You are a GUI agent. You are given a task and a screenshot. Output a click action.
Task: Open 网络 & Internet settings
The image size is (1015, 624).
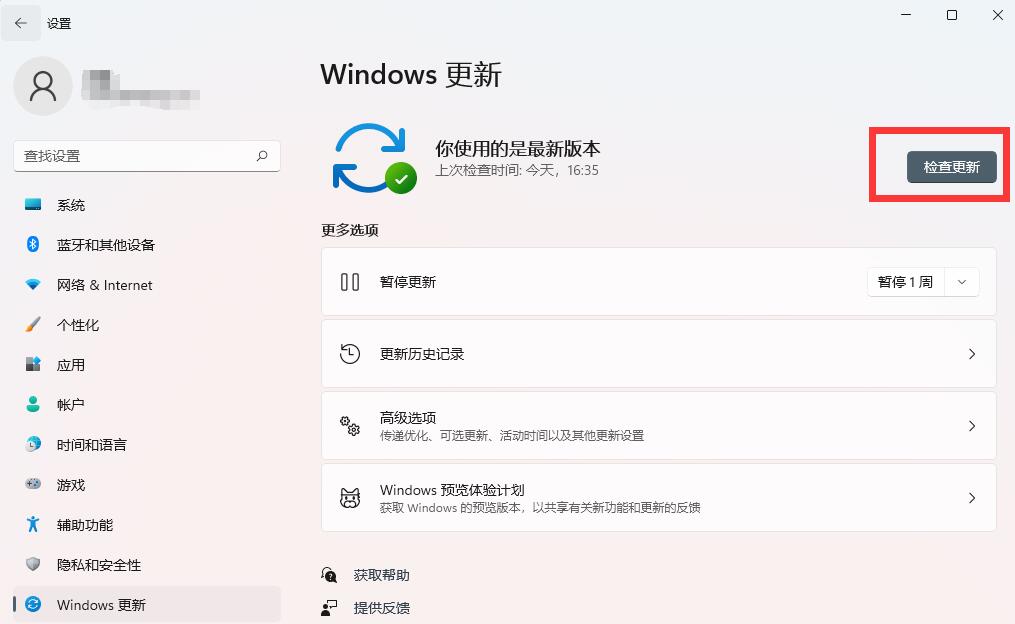point(147,285)
